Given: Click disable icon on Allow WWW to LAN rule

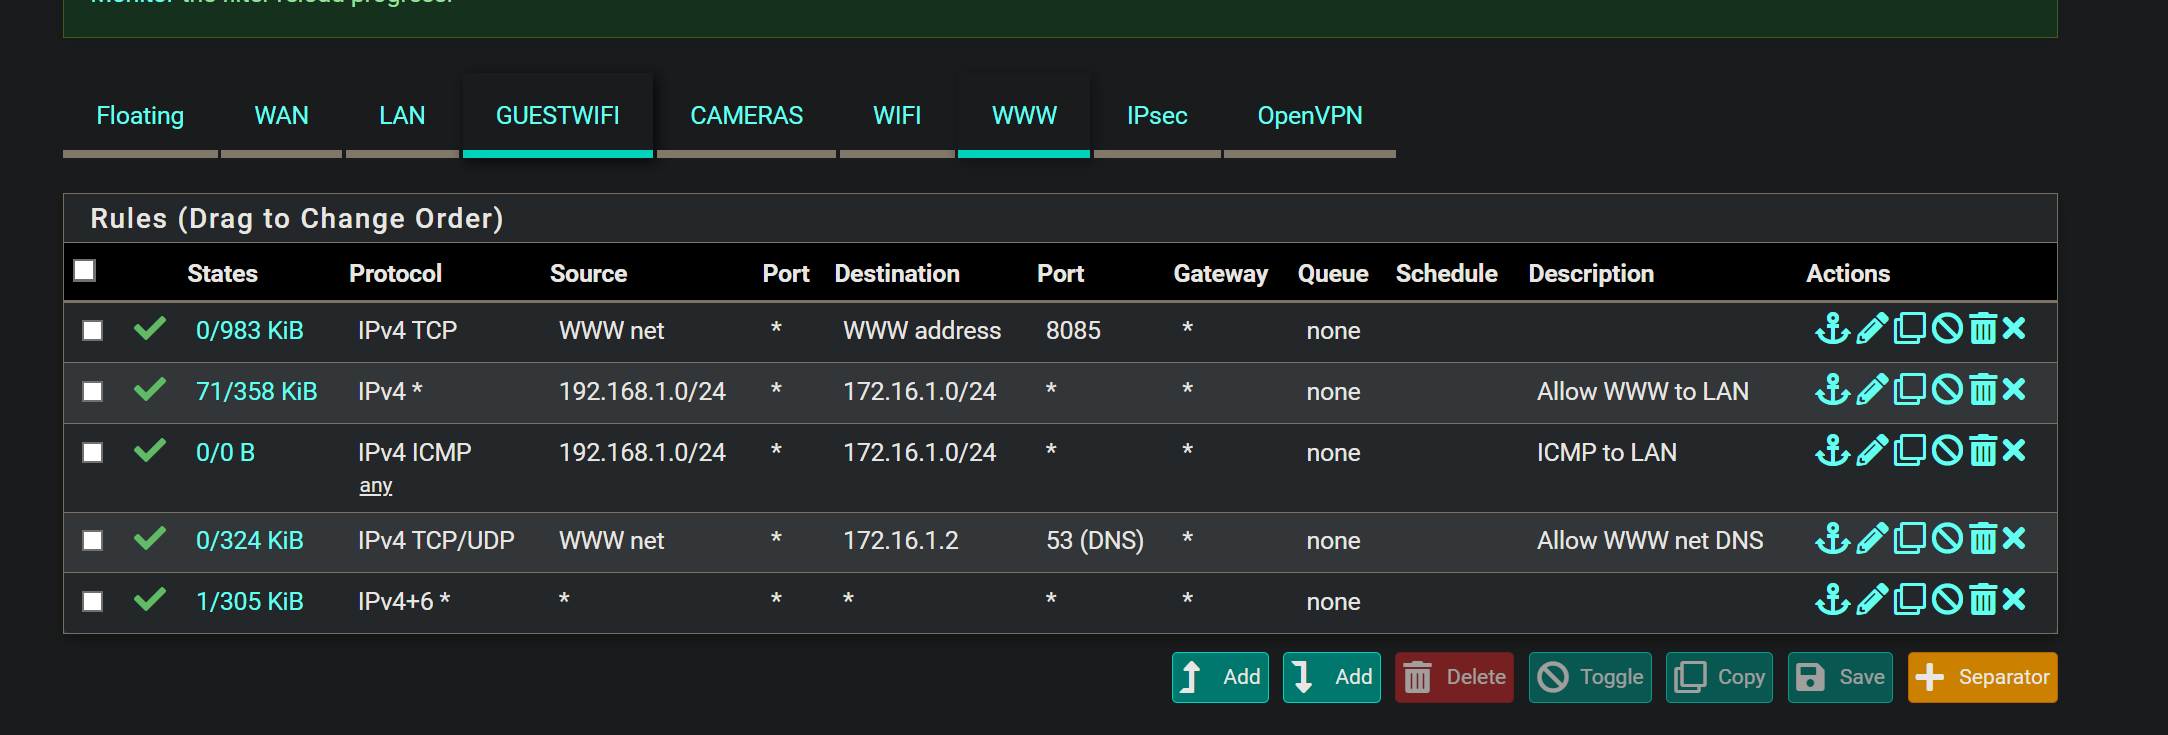Looking at the screenshot, I should click(x=1947, y=390).
